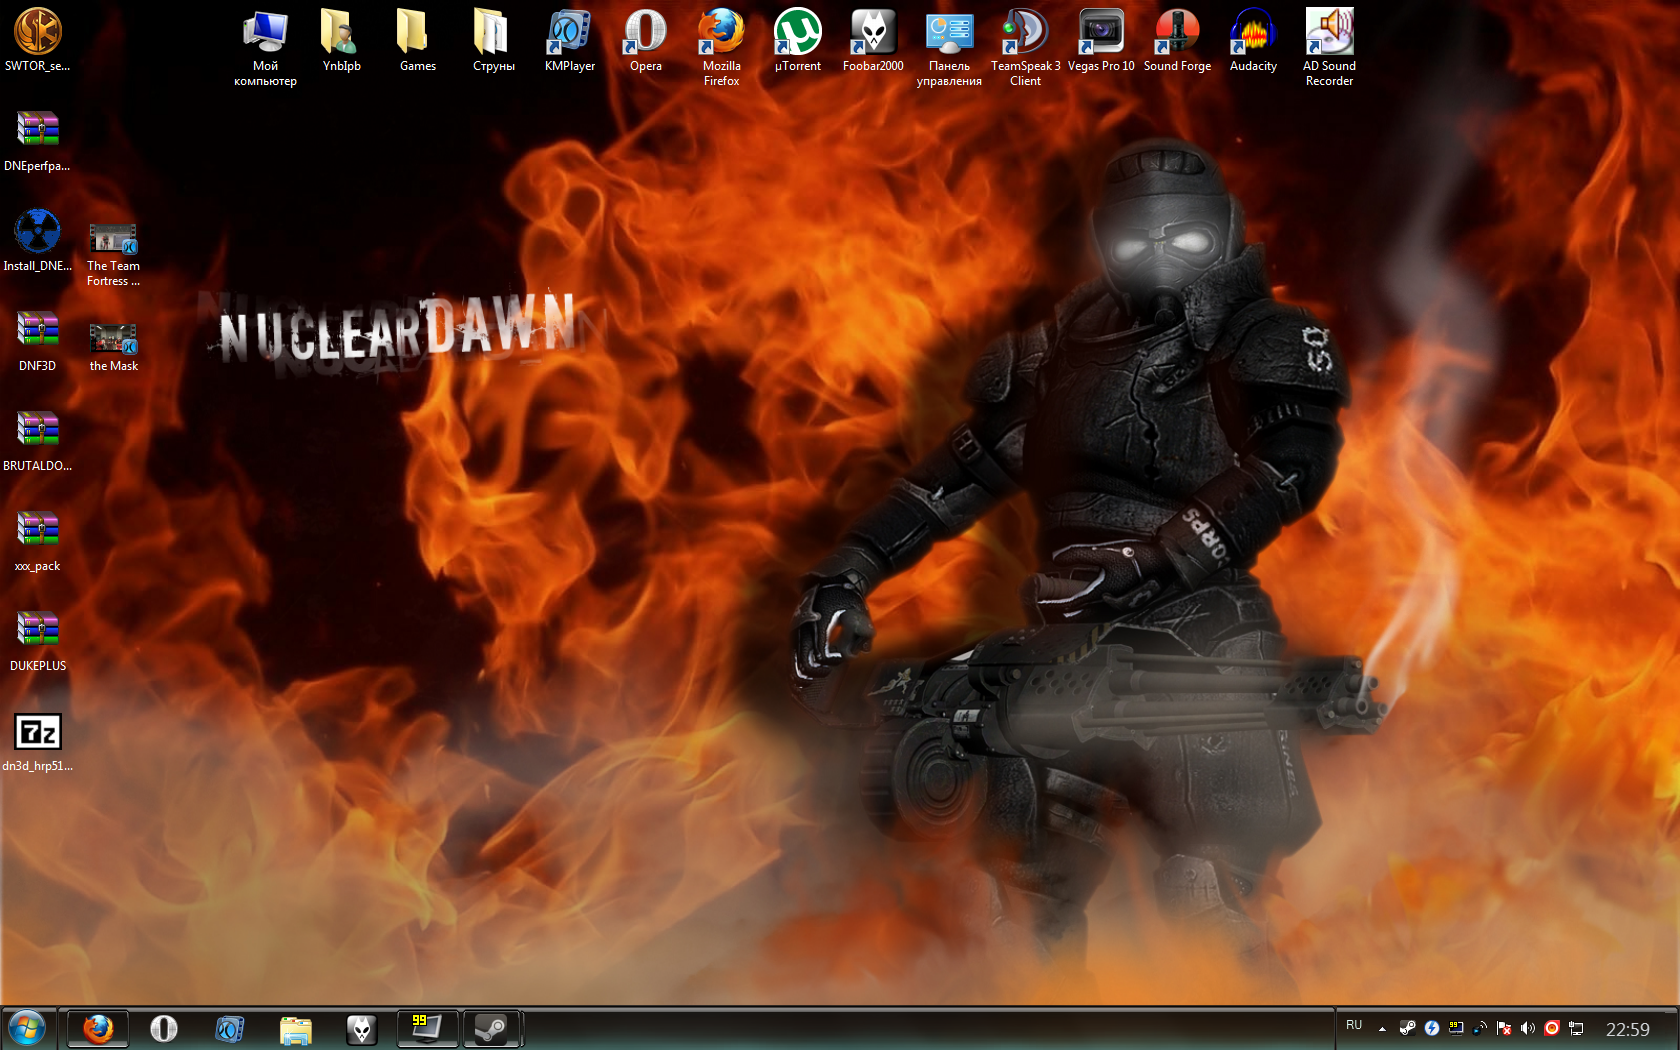
Task: Select the DNF3D archive file
Action: 38,340
